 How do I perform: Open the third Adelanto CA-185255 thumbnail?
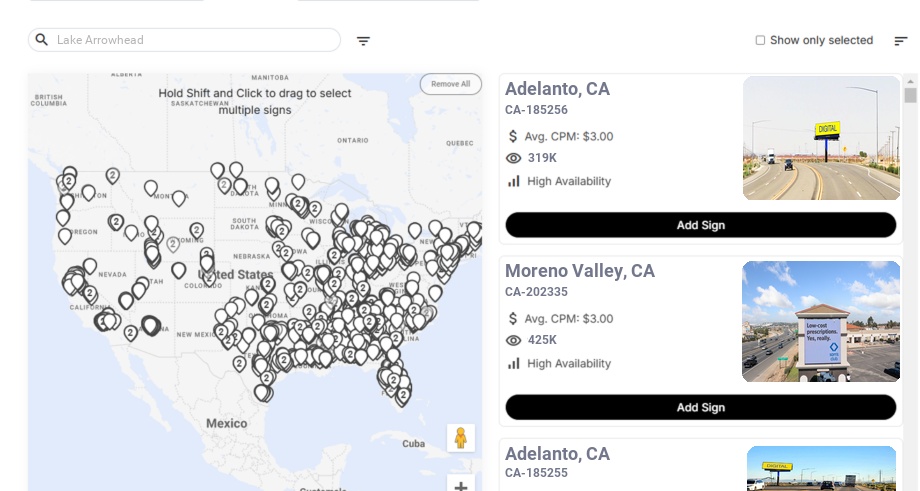[821, 468]
